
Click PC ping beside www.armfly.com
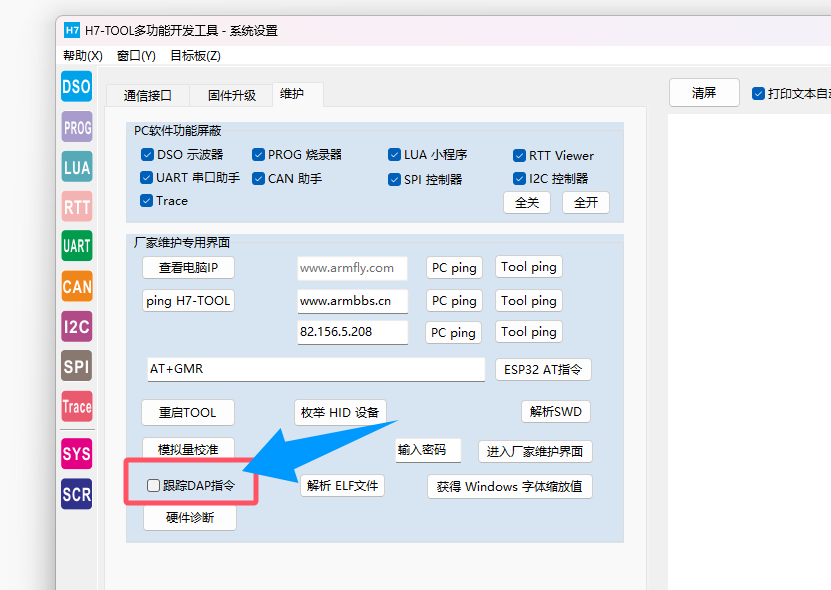454,268
